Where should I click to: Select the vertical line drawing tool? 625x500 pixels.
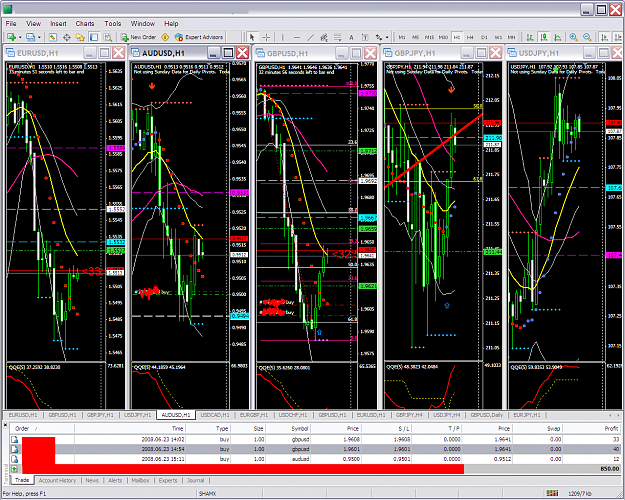tap(283, 37)
